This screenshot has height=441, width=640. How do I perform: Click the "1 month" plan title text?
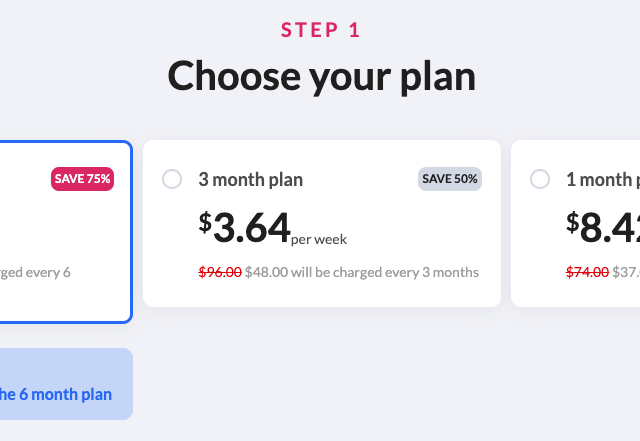(x=602, y=180)
